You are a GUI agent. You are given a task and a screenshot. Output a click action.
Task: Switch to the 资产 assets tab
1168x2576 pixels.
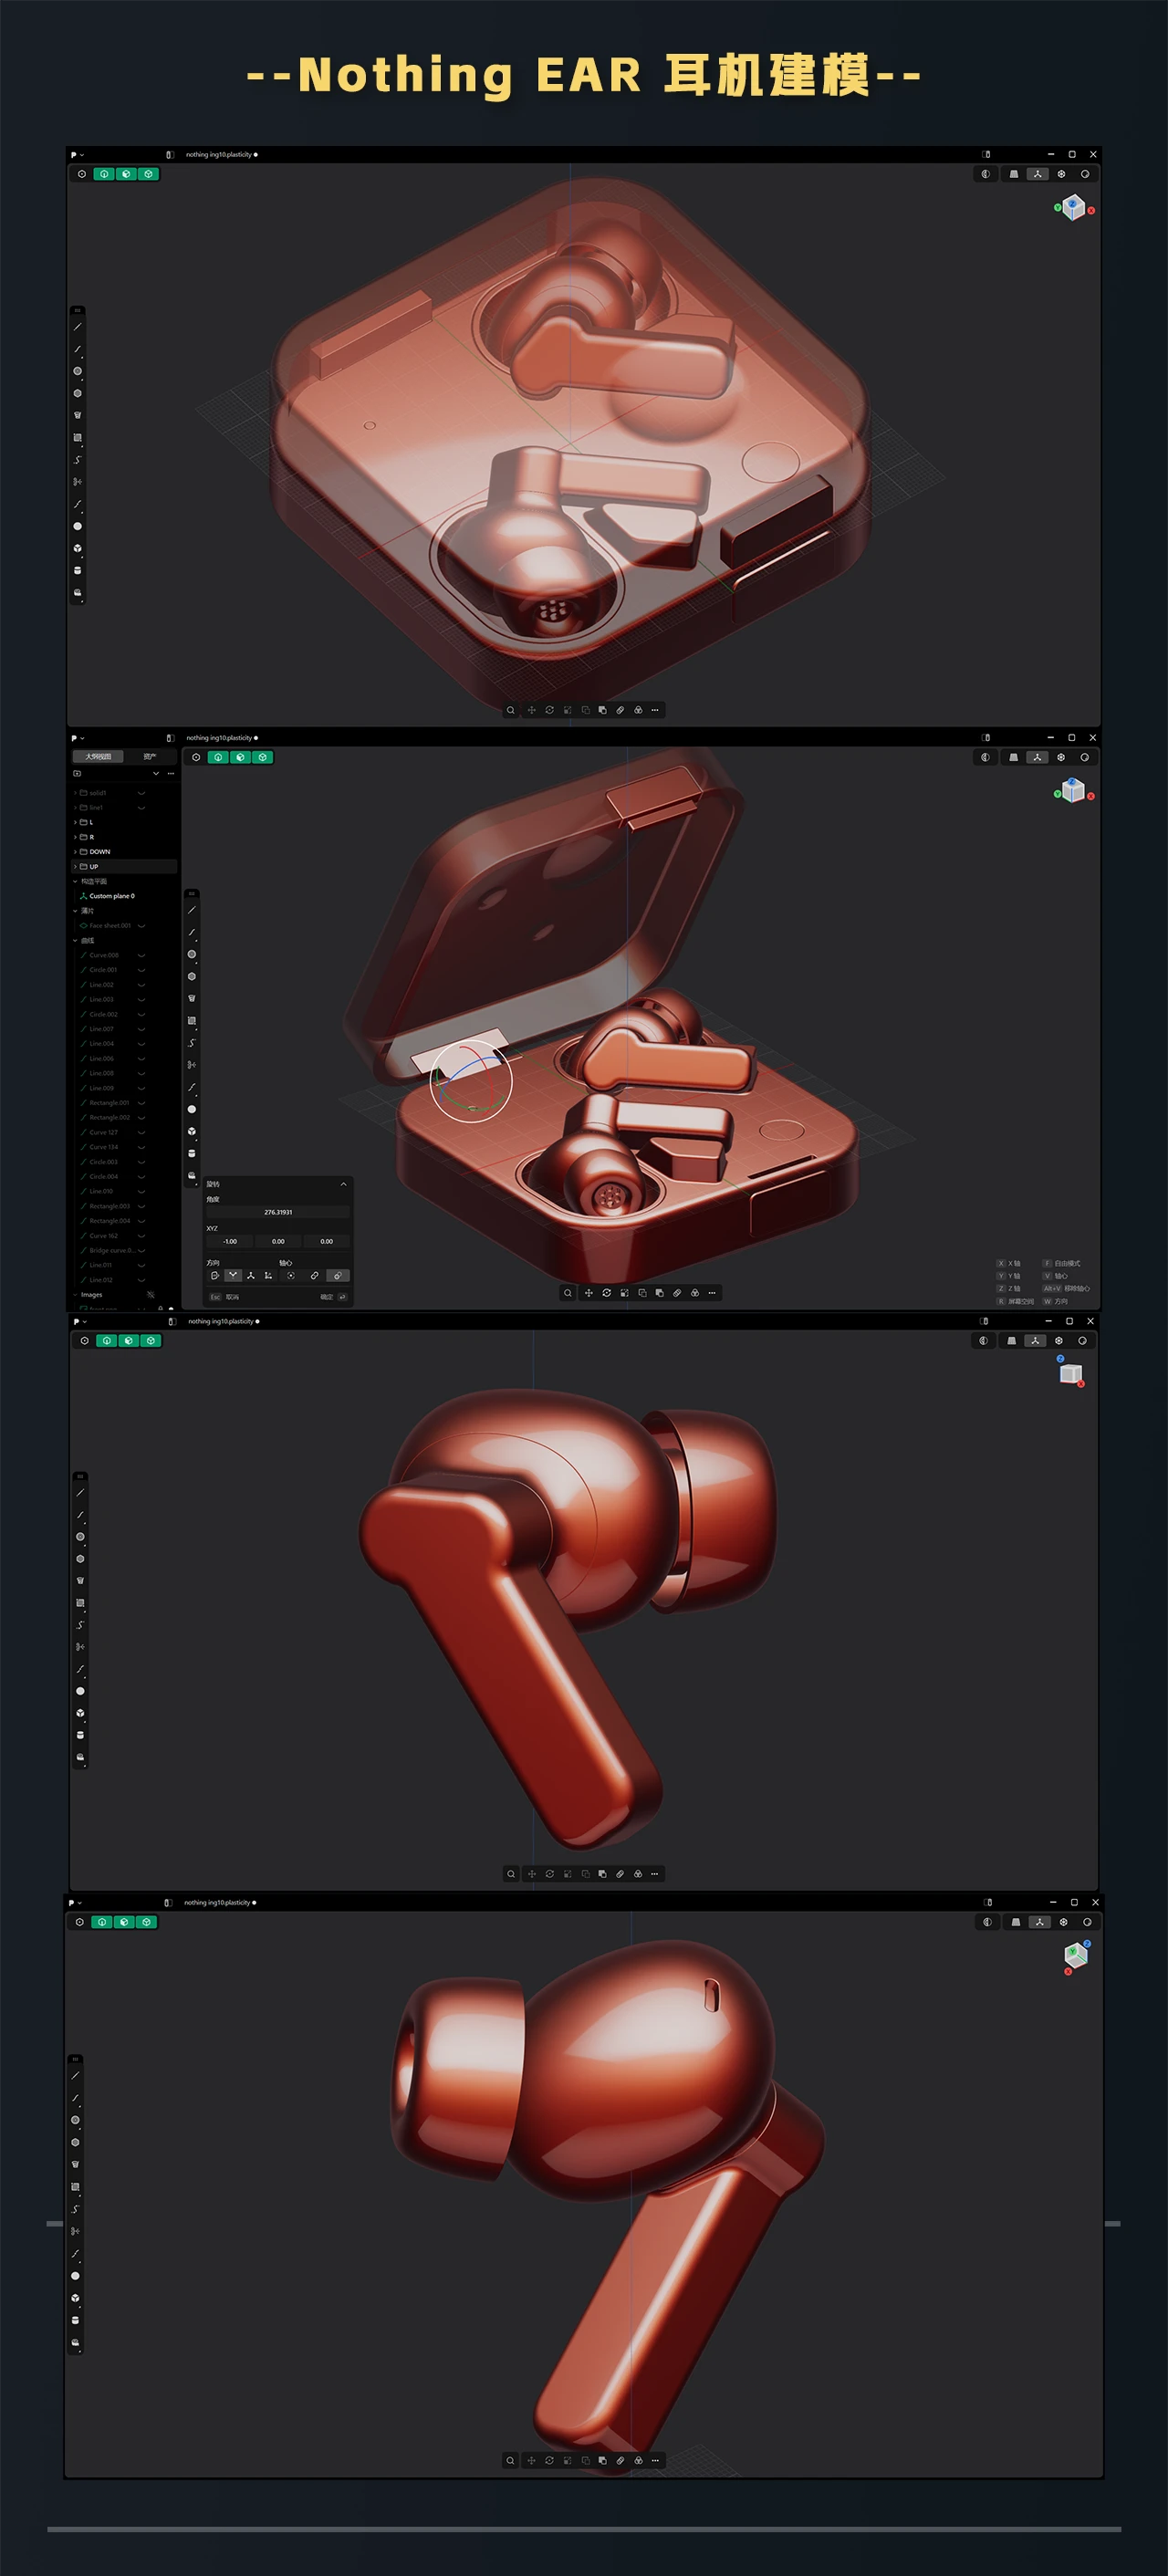[x=150, y=757]
